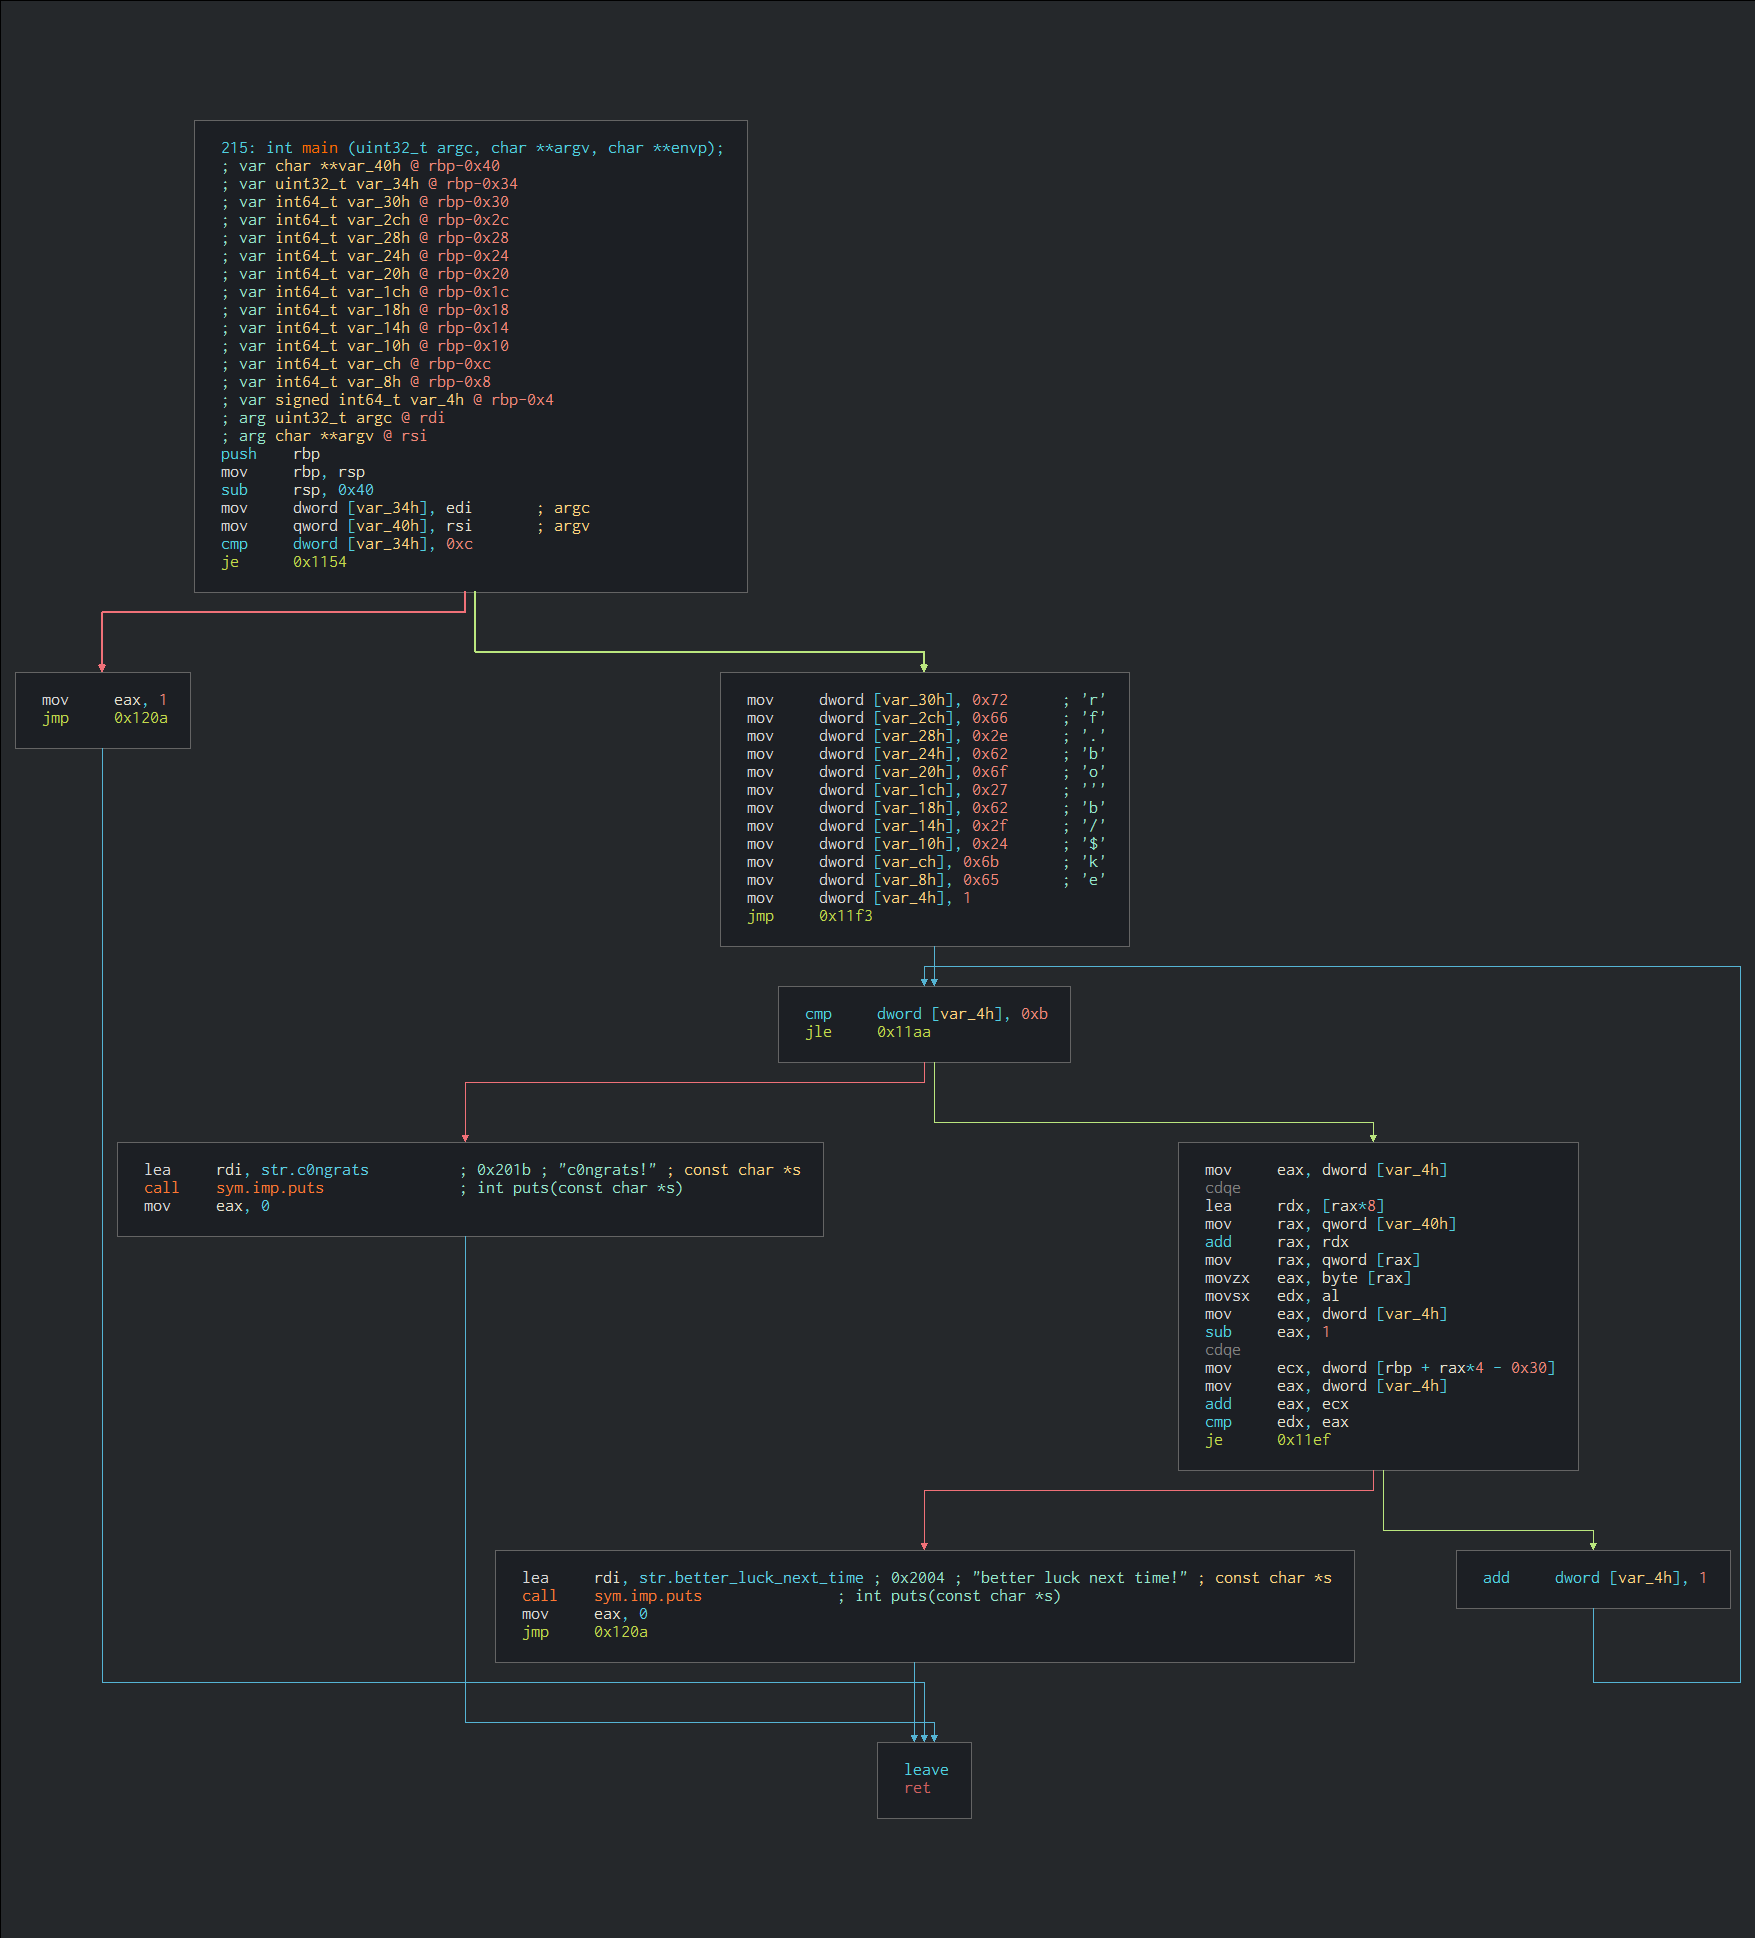Follow the 'je 0x11ef' jump
The width and height of the screenshot is (1755, 1938).
click(x=1268, y=1440)
